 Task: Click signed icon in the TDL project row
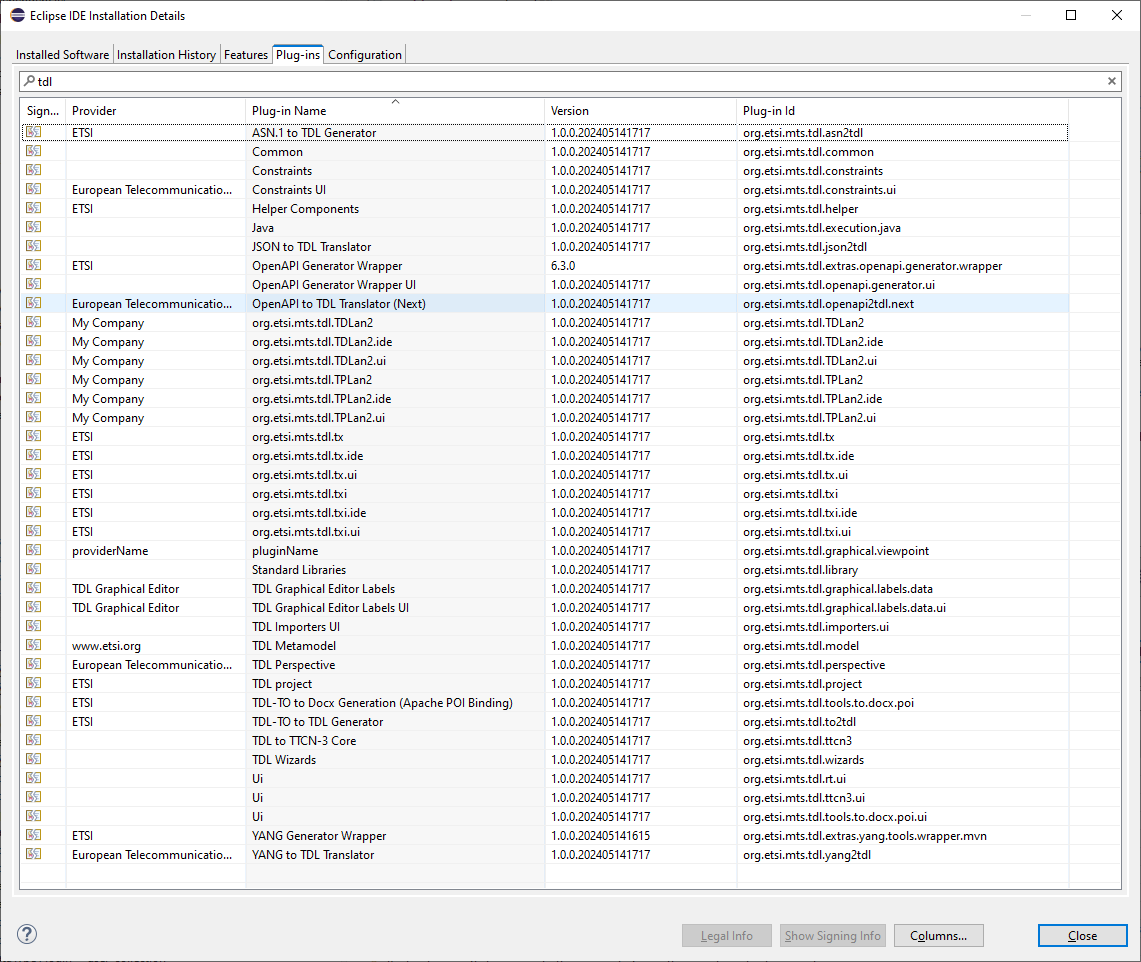[33, 683]
